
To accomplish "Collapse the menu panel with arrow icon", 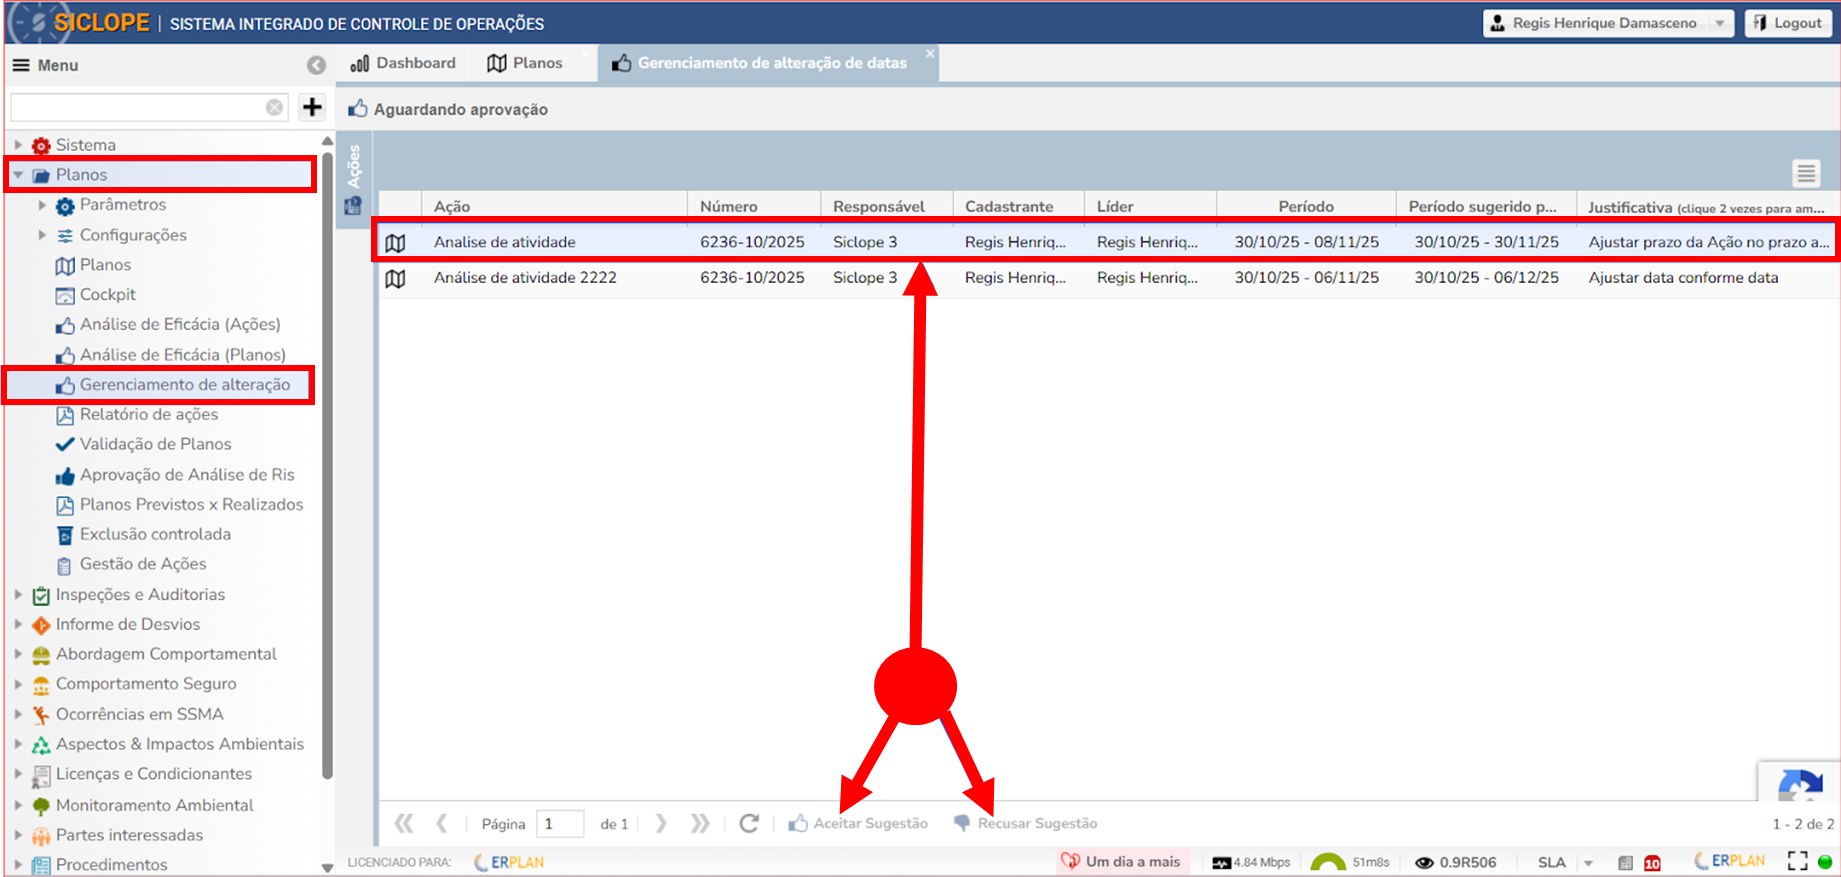I will (316, 65).
